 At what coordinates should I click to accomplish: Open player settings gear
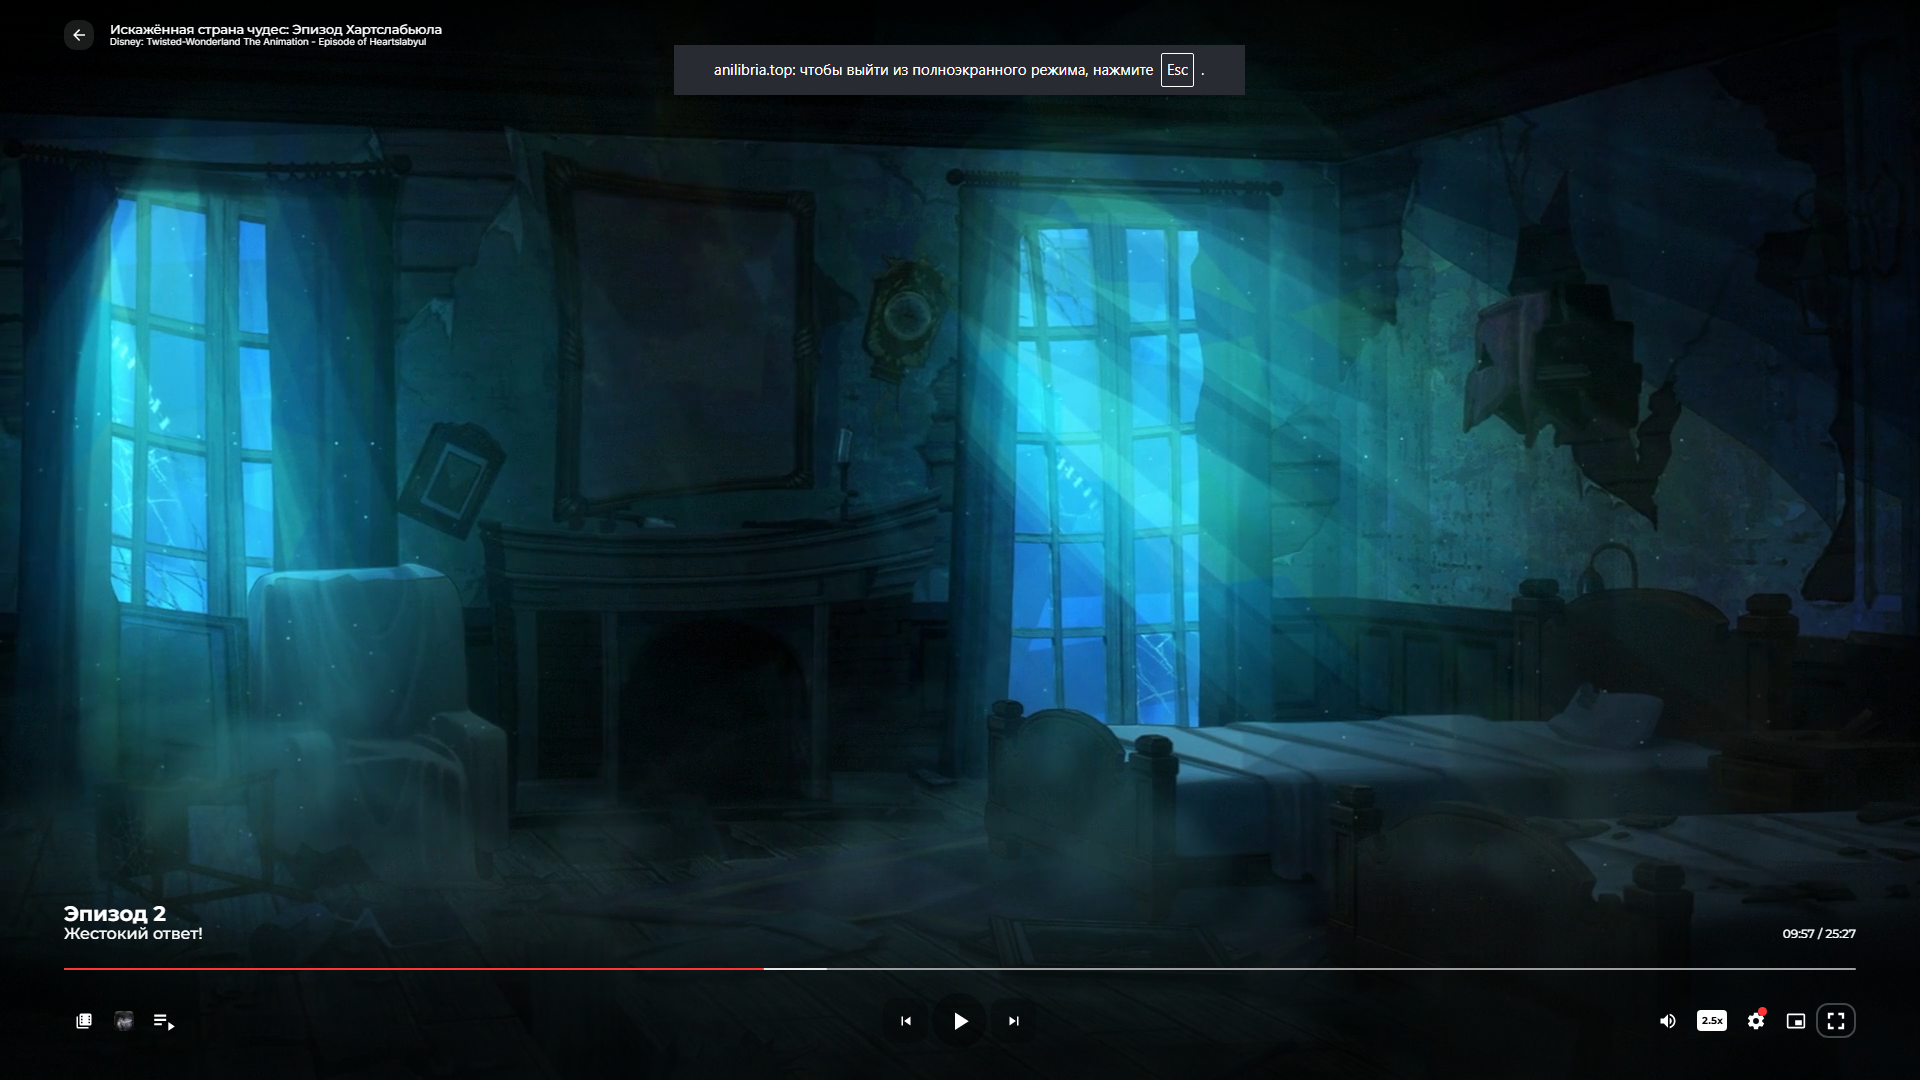pyautogui.click(x=1756, y=1021)
